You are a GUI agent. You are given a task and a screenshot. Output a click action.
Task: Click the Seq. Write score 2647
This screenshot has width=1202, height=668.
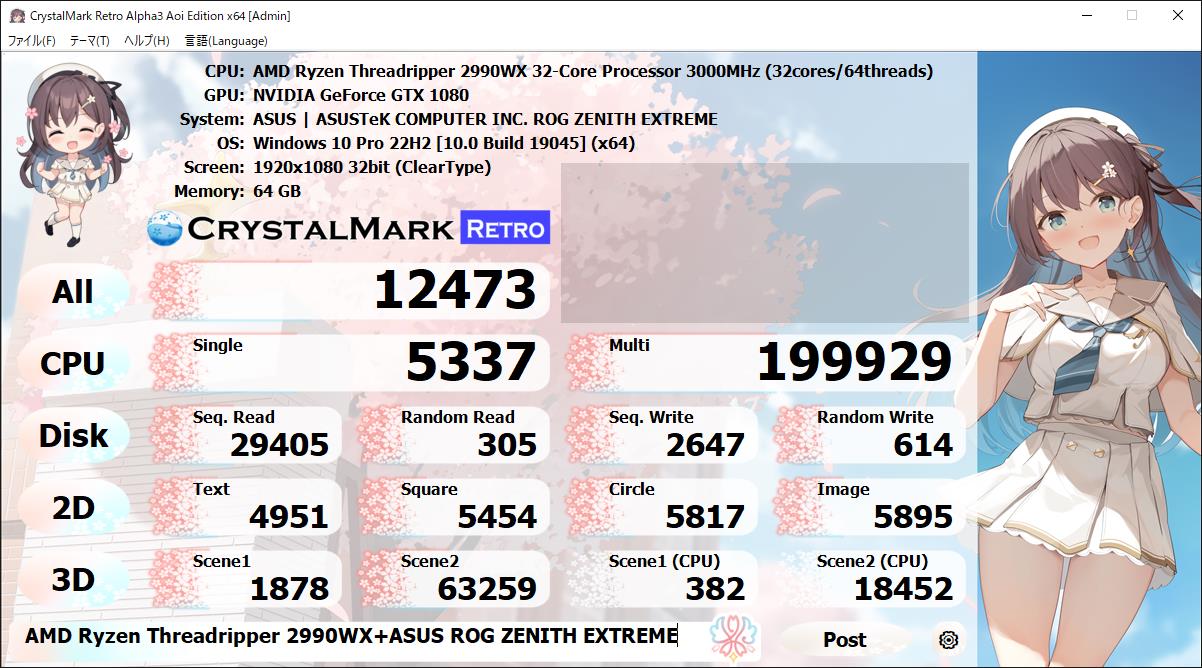coord(705,445)
